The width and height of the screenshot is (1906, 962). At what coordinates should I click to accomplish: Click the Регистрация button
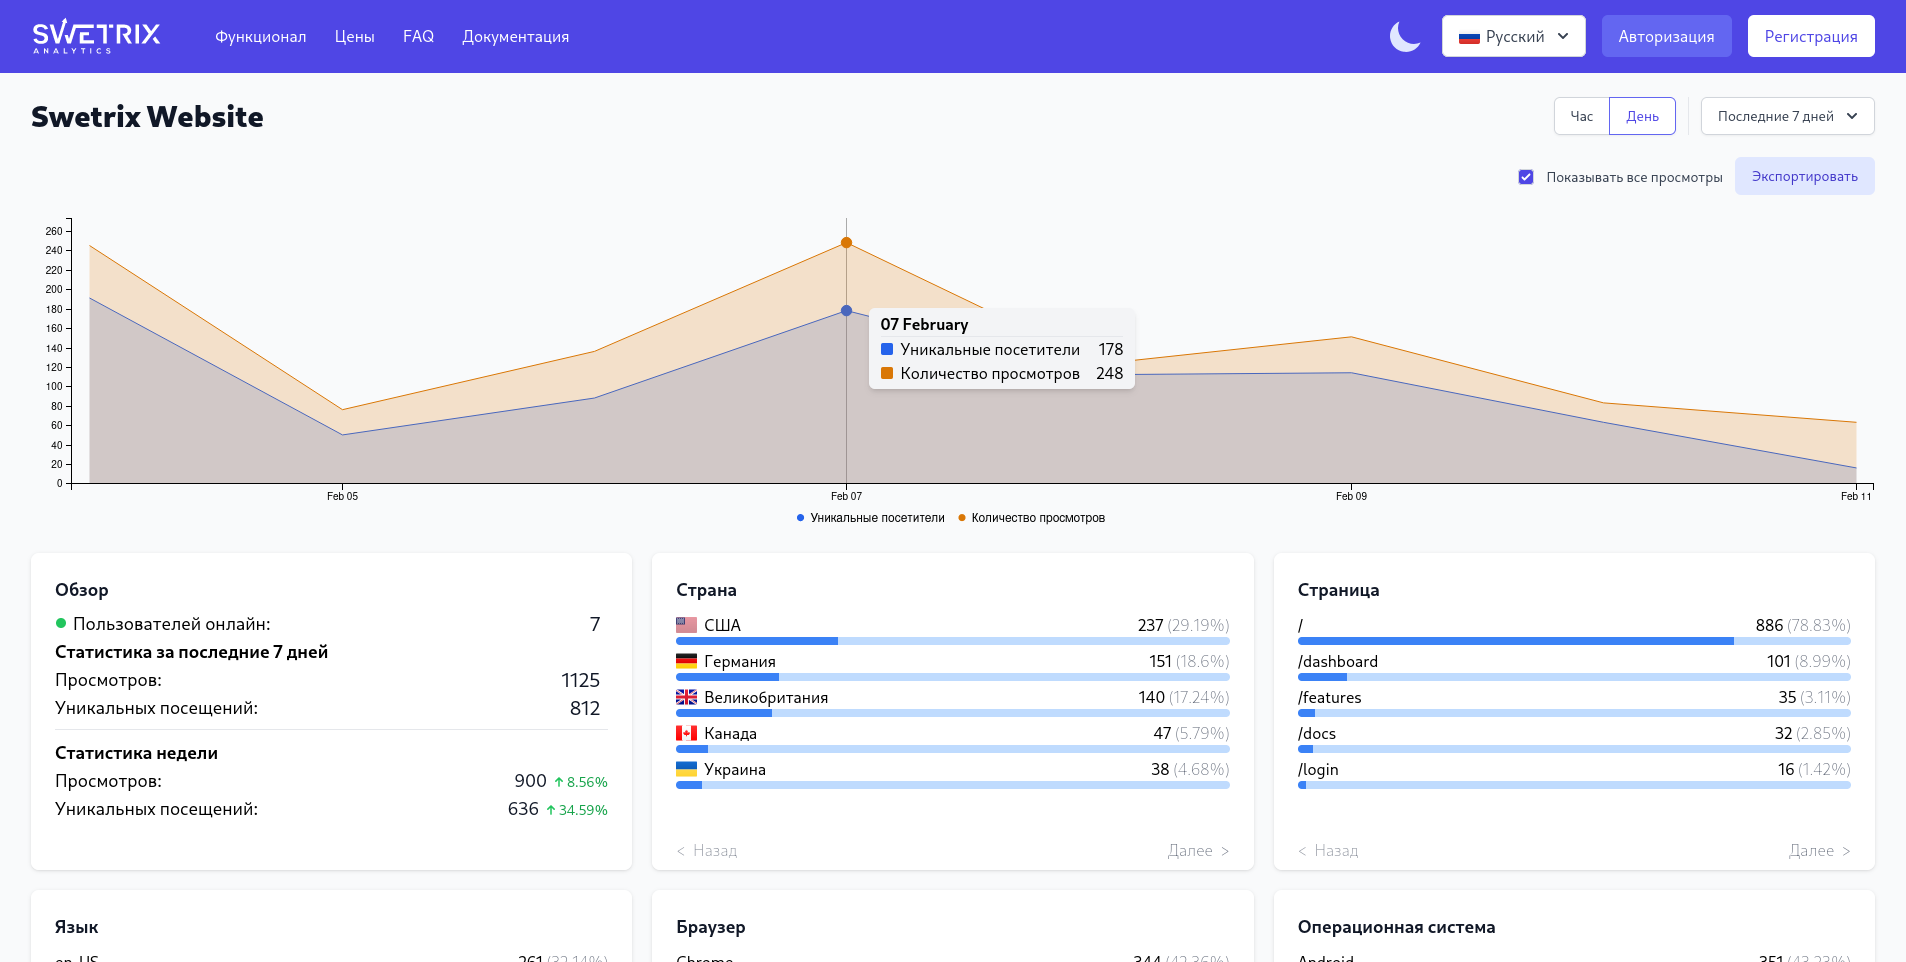pyautogui.click(x=1811, y=36)
